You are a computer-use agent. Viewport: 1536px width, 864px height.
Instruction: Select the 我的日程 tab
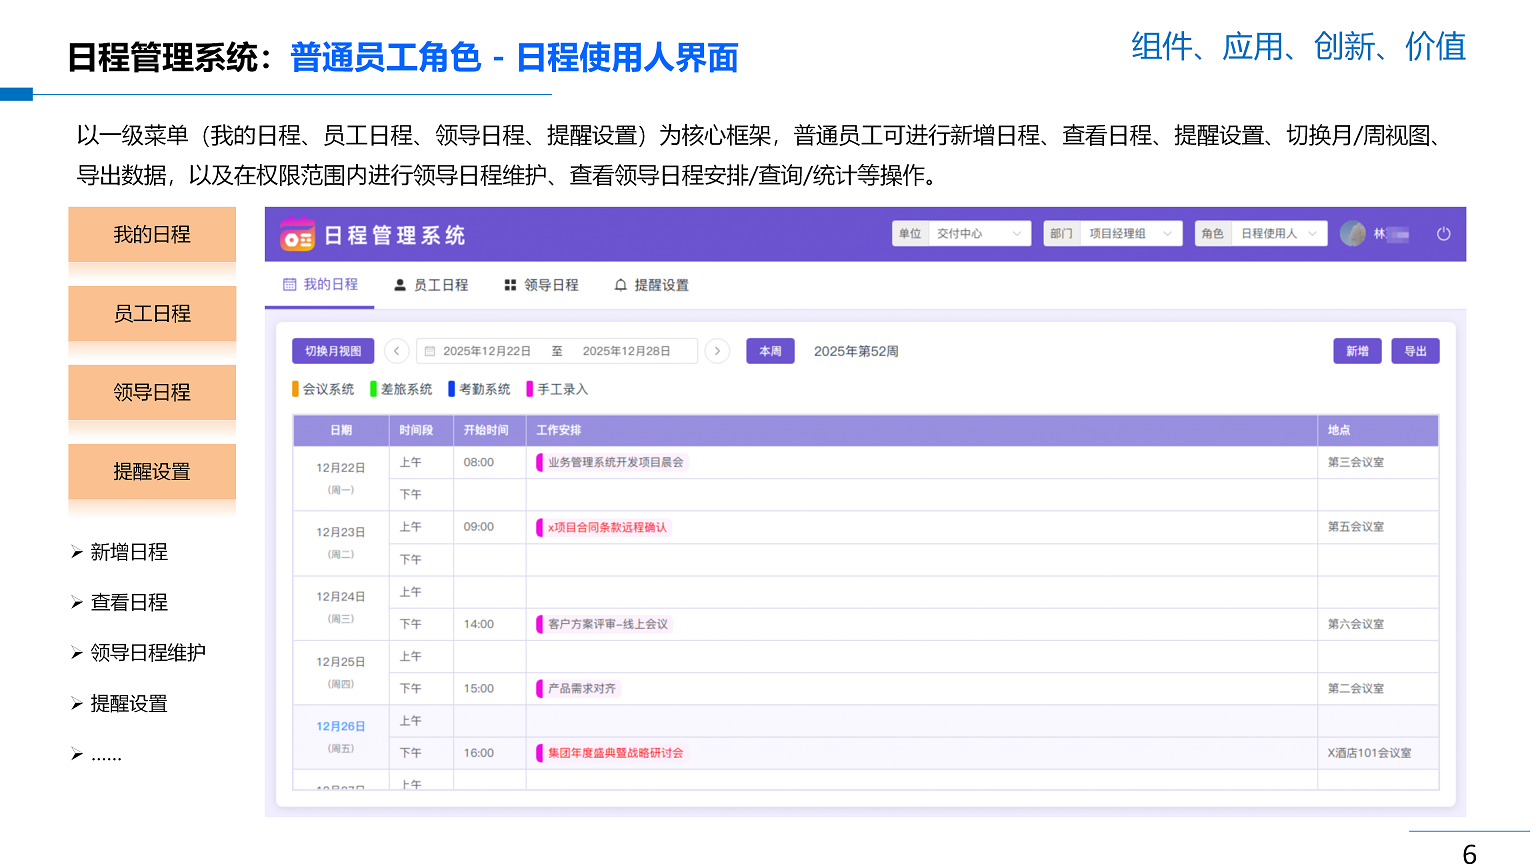tap(320, 285)
